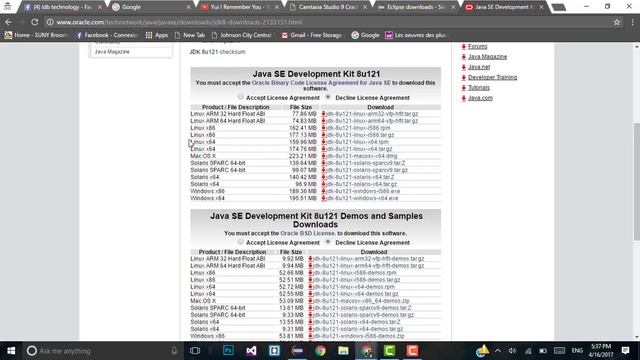Viewport: 640px width, 360px height.
Task: Open the volume control in system tray
Action: point(512,351)
